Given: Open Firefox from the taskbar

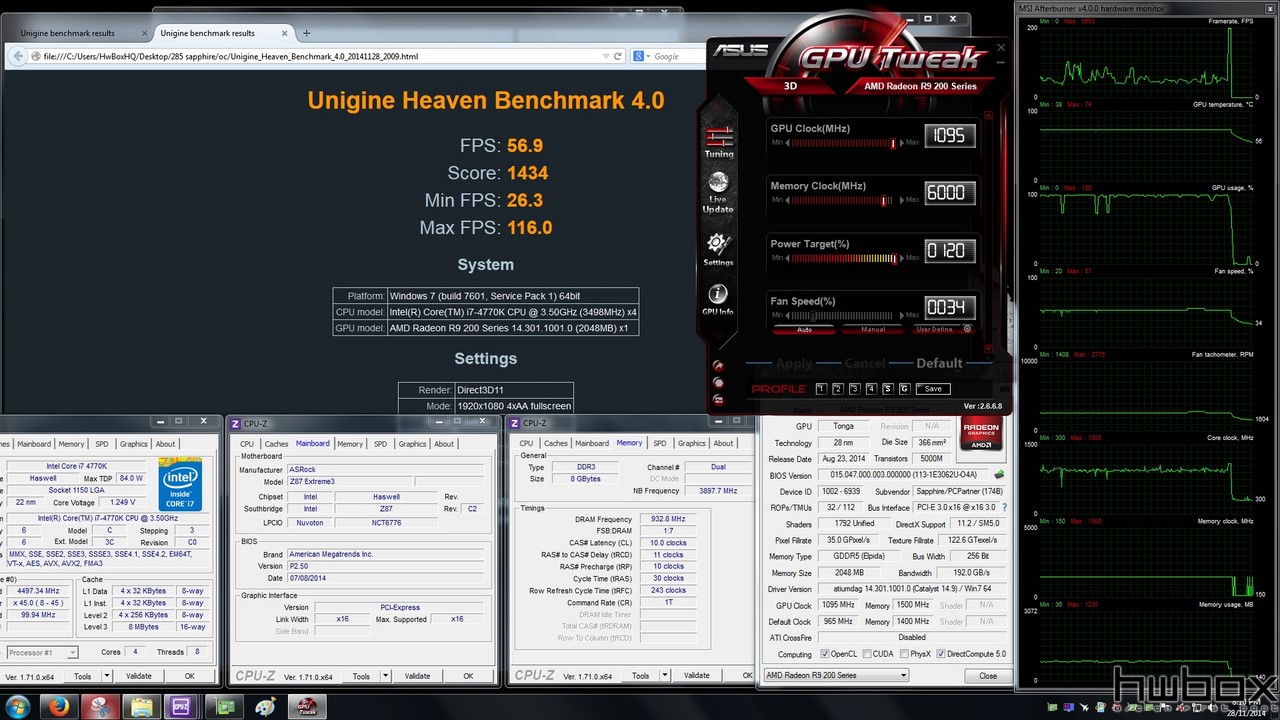Looking at the screenshot, I should pyautogui.click(x=58, y=706).
